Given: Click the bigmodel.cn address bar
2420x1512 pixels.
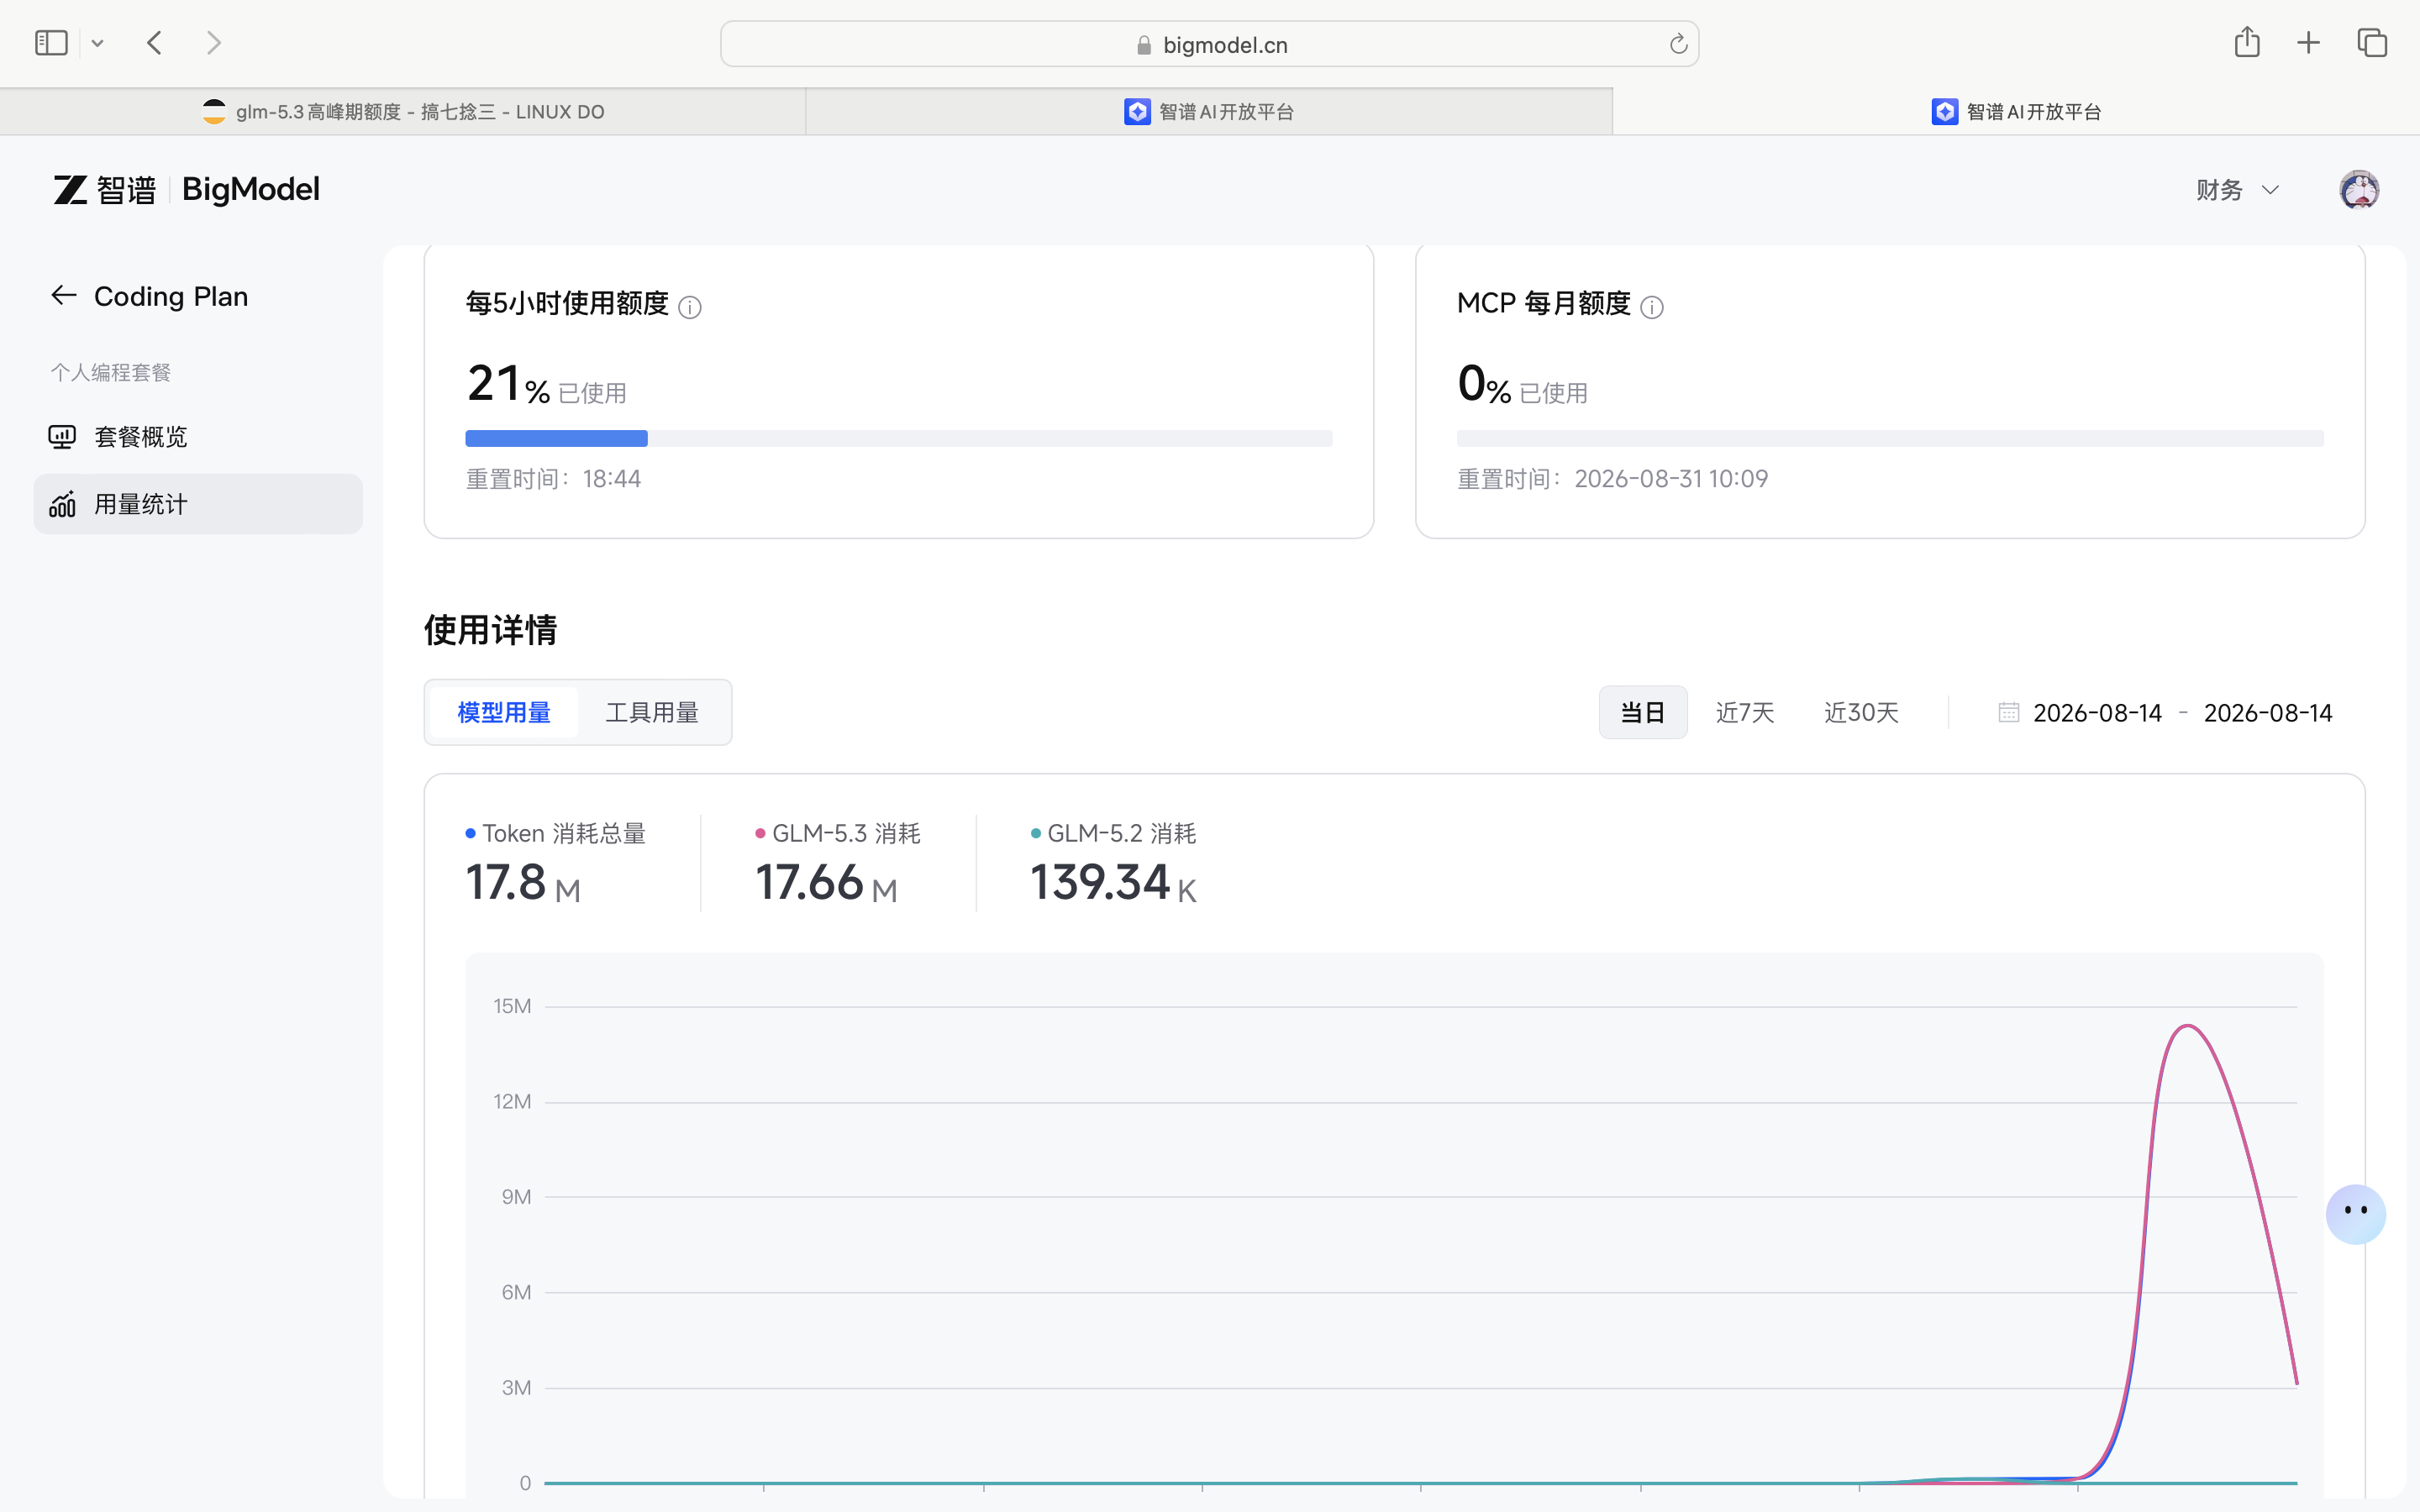Looking at the screenshot, I should click(1209, 44).
